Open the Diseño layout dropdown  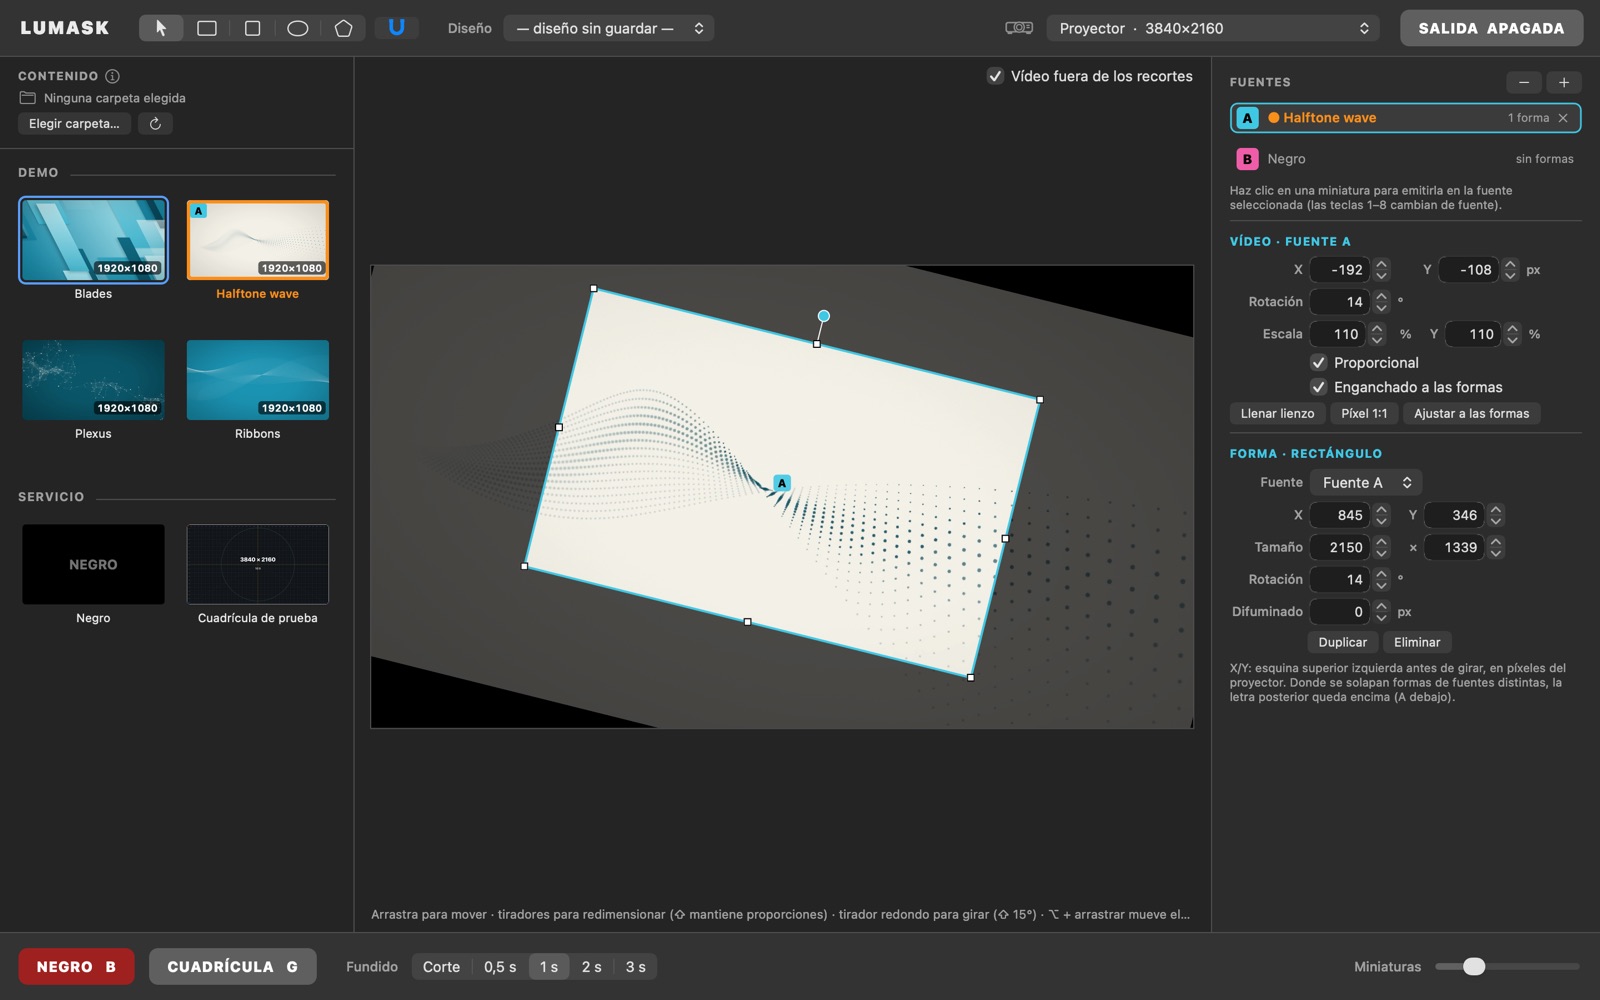(x=609, y=28)
